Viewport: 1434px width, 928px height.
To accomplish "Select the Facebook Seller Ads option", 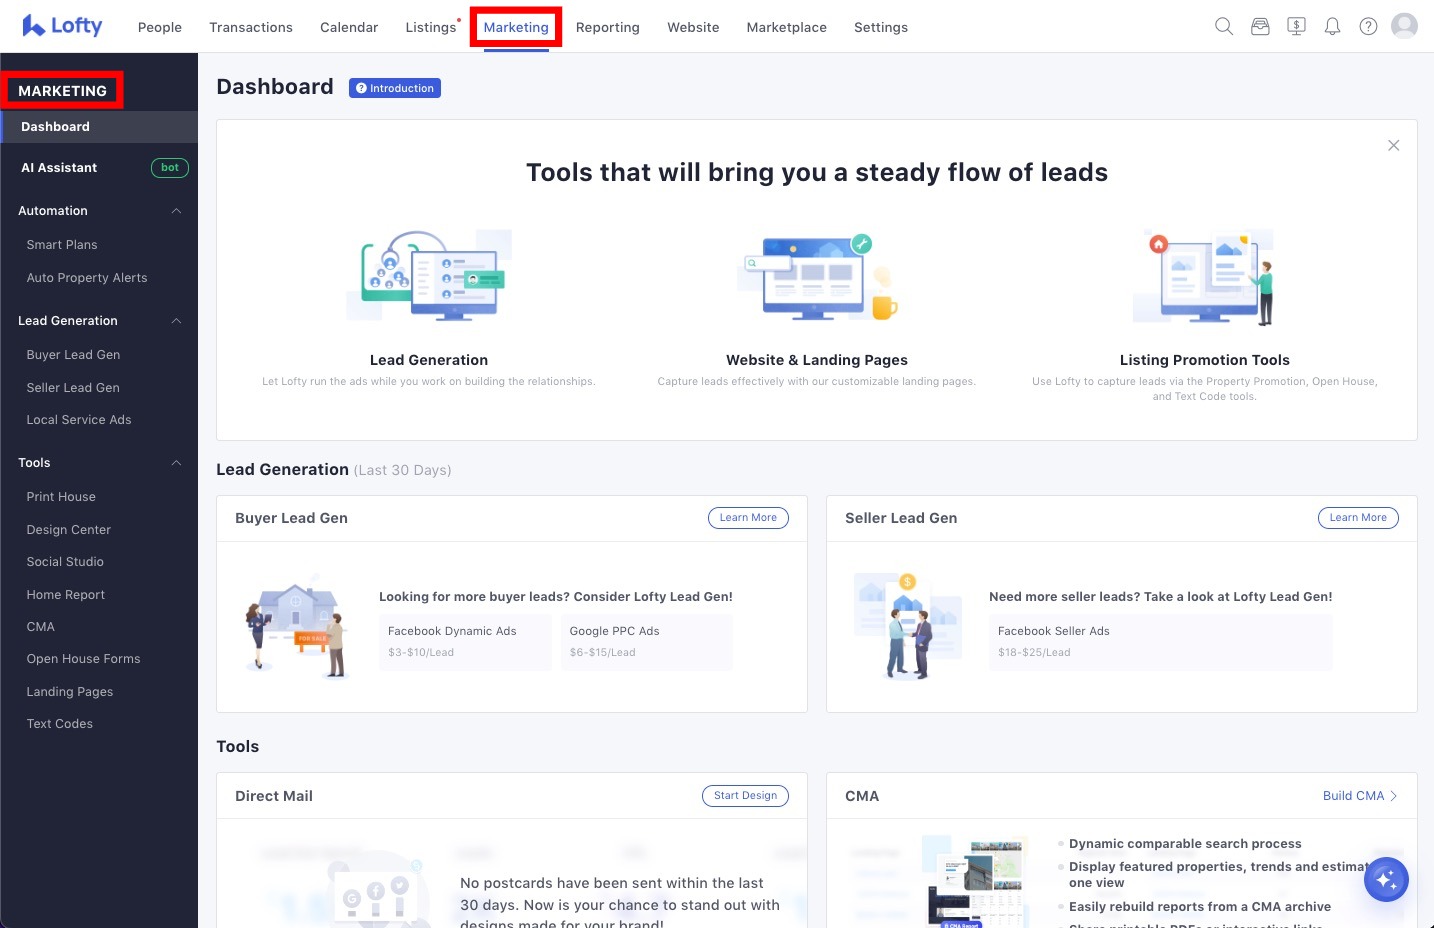I will 1160,641.
